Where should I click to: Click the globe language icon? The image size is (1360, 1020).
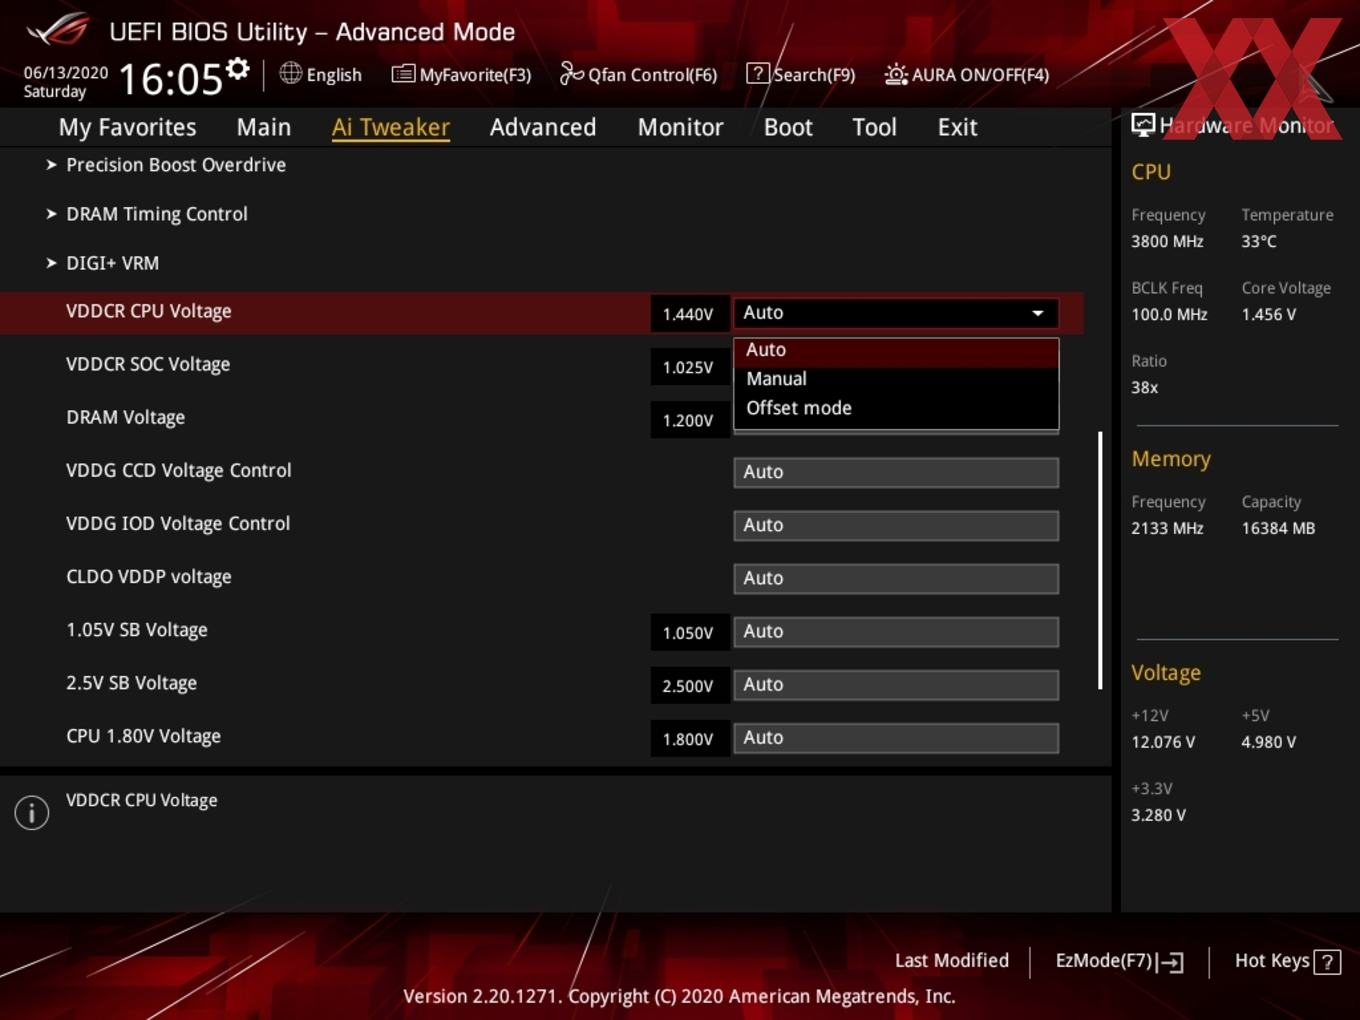290,73
